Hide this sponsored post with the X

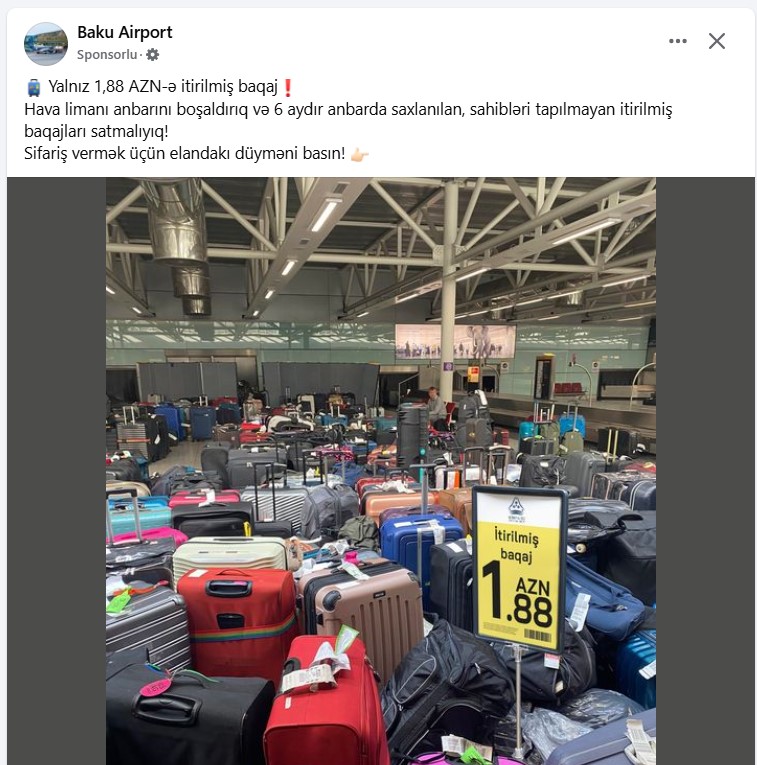pos(717,41)
